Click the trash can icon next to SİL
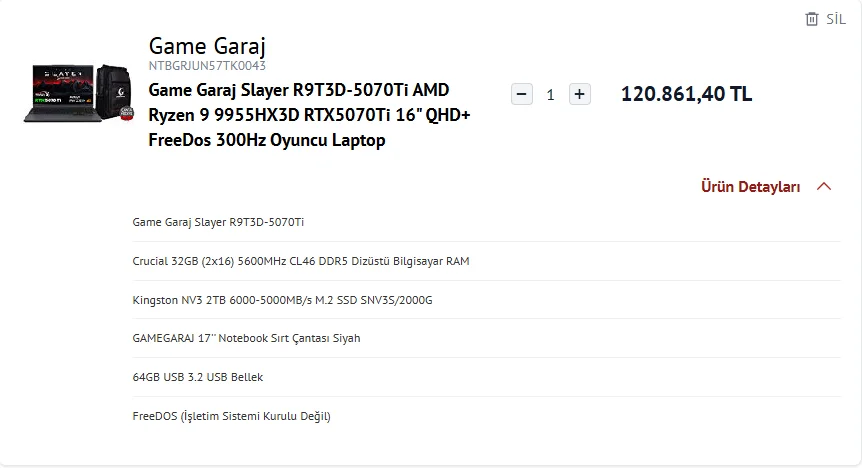862x468 pixels. [811, 19]
